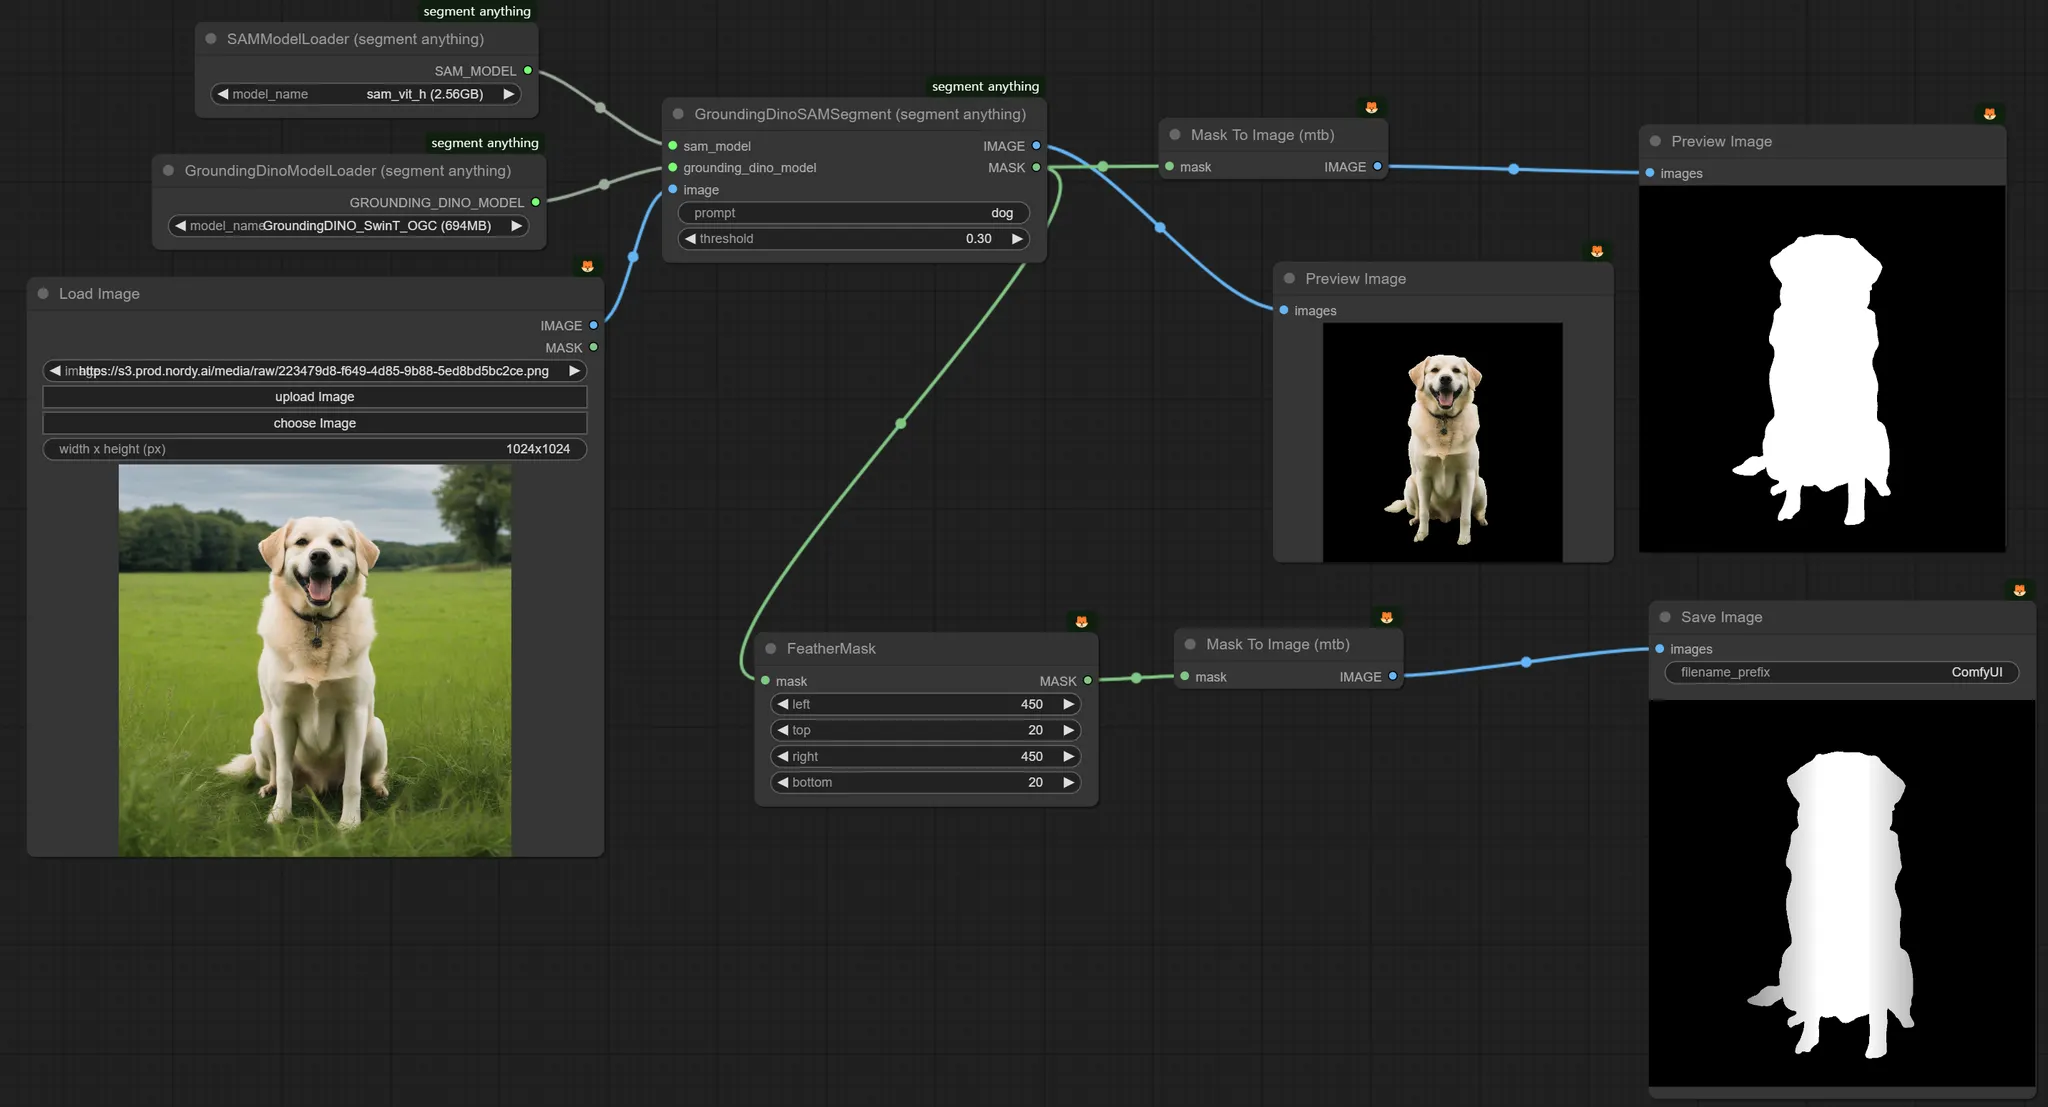Click the fox badge above Save Image node

2019,591
